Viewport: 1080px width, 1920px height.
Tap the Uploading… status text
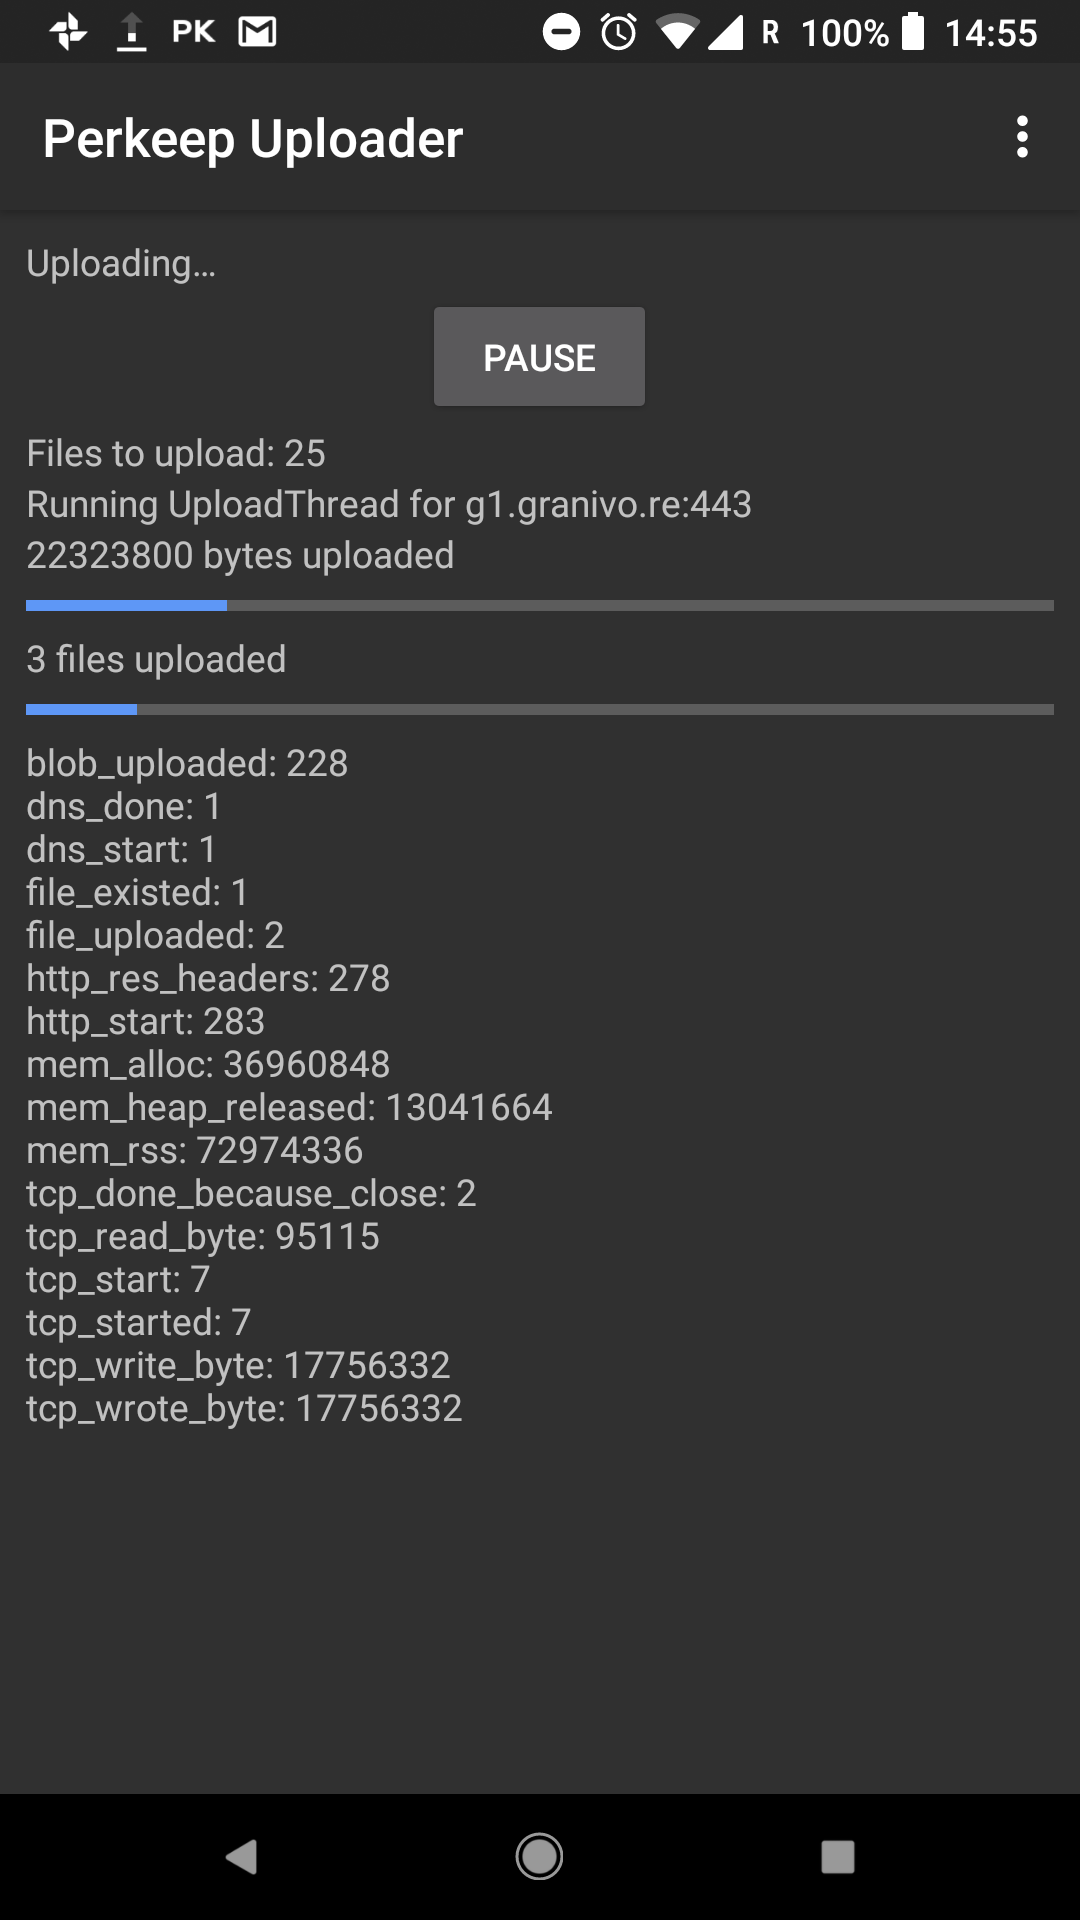tap(121, 263)
